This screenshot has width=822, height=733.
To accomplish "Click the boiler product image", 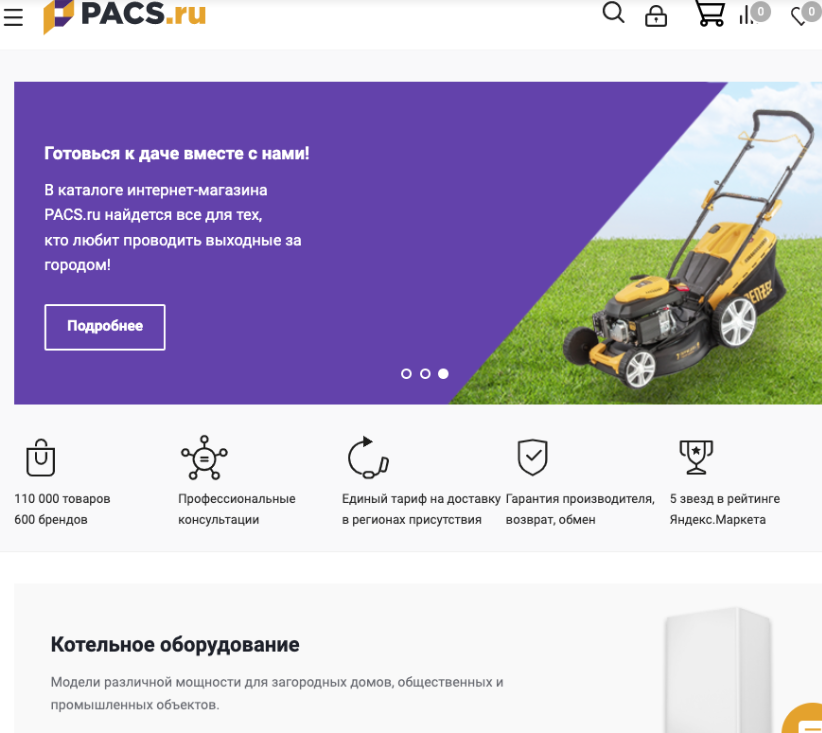I will [x=718, y=670].
